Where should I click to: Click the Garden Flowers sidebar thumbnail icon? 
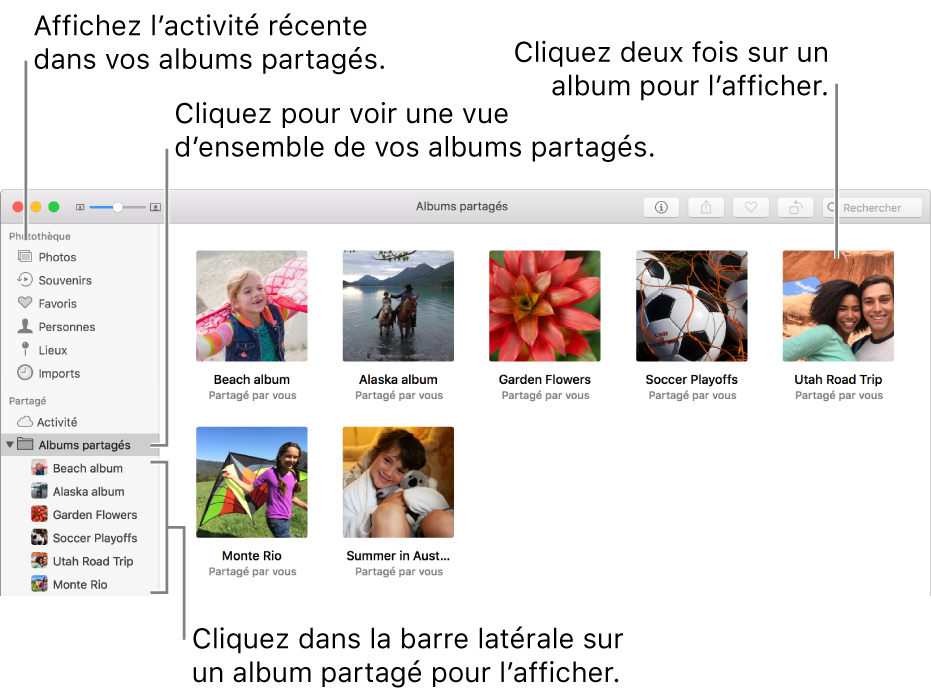[39, 514]
